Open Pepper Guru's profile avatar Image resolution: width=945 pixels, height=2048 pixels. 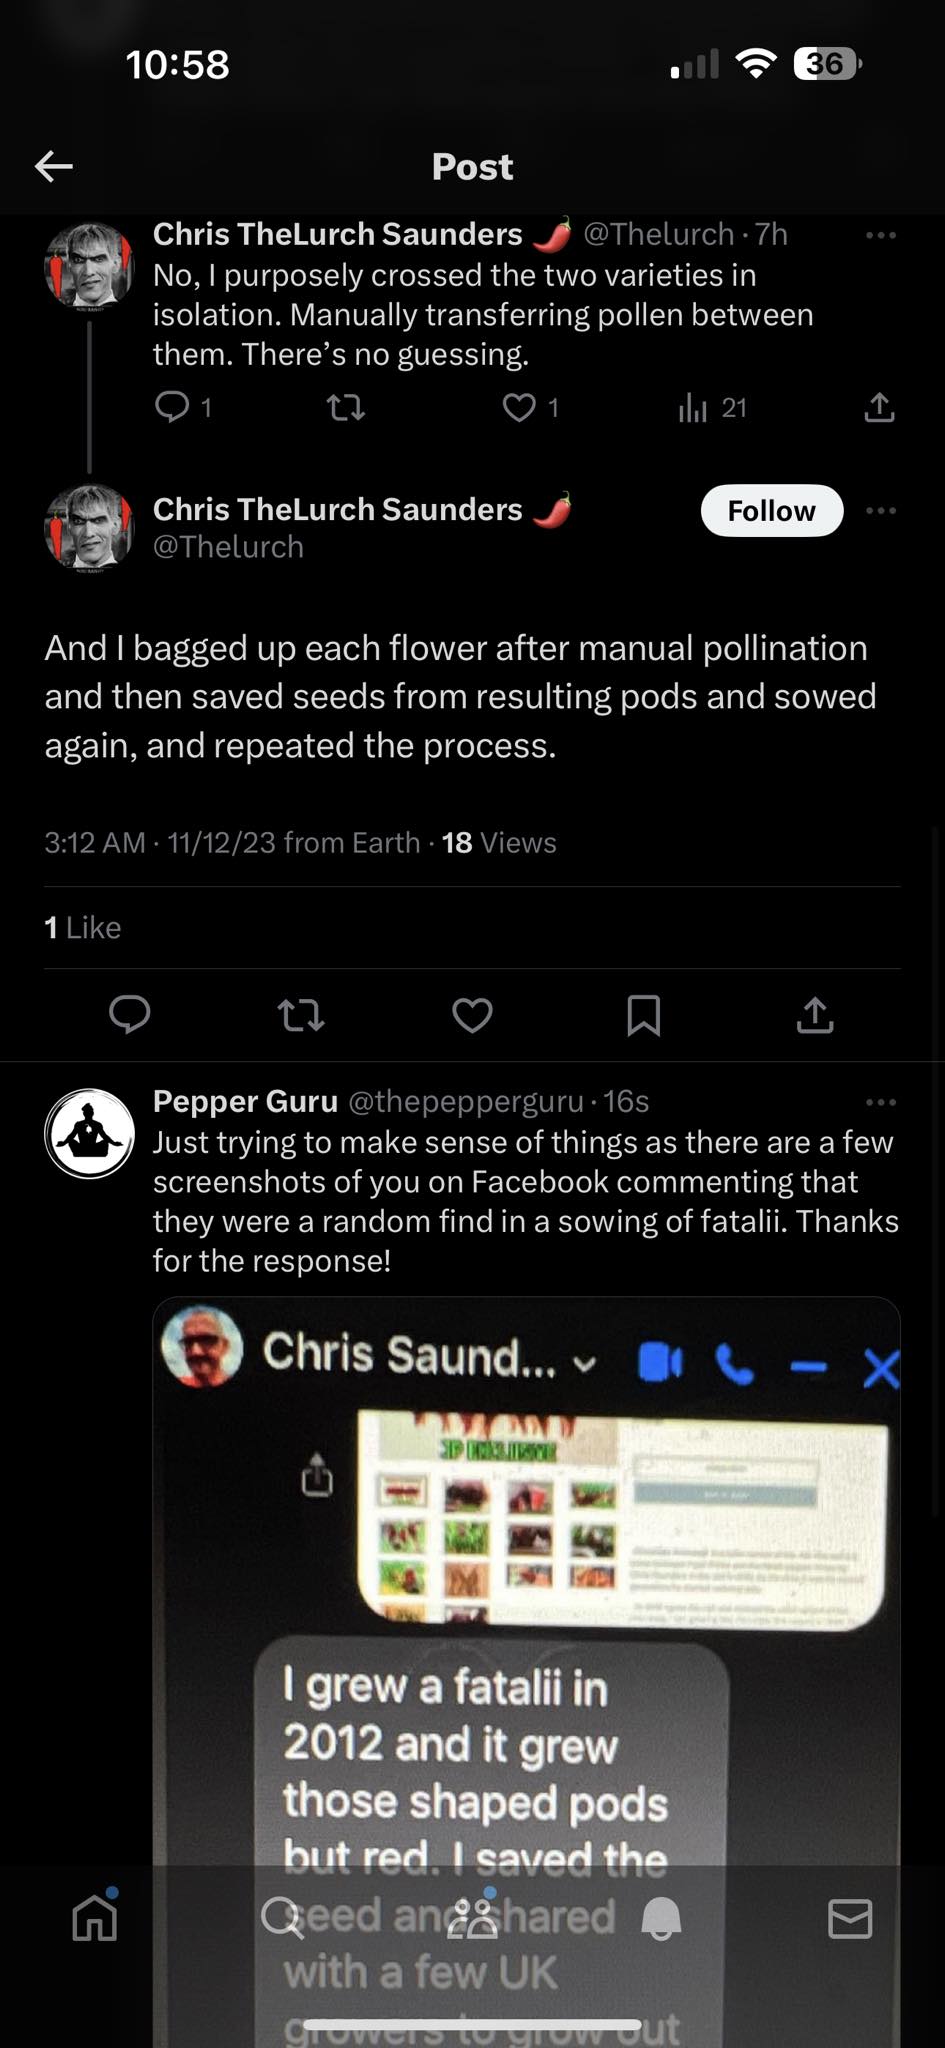(x=89, y=1133)
